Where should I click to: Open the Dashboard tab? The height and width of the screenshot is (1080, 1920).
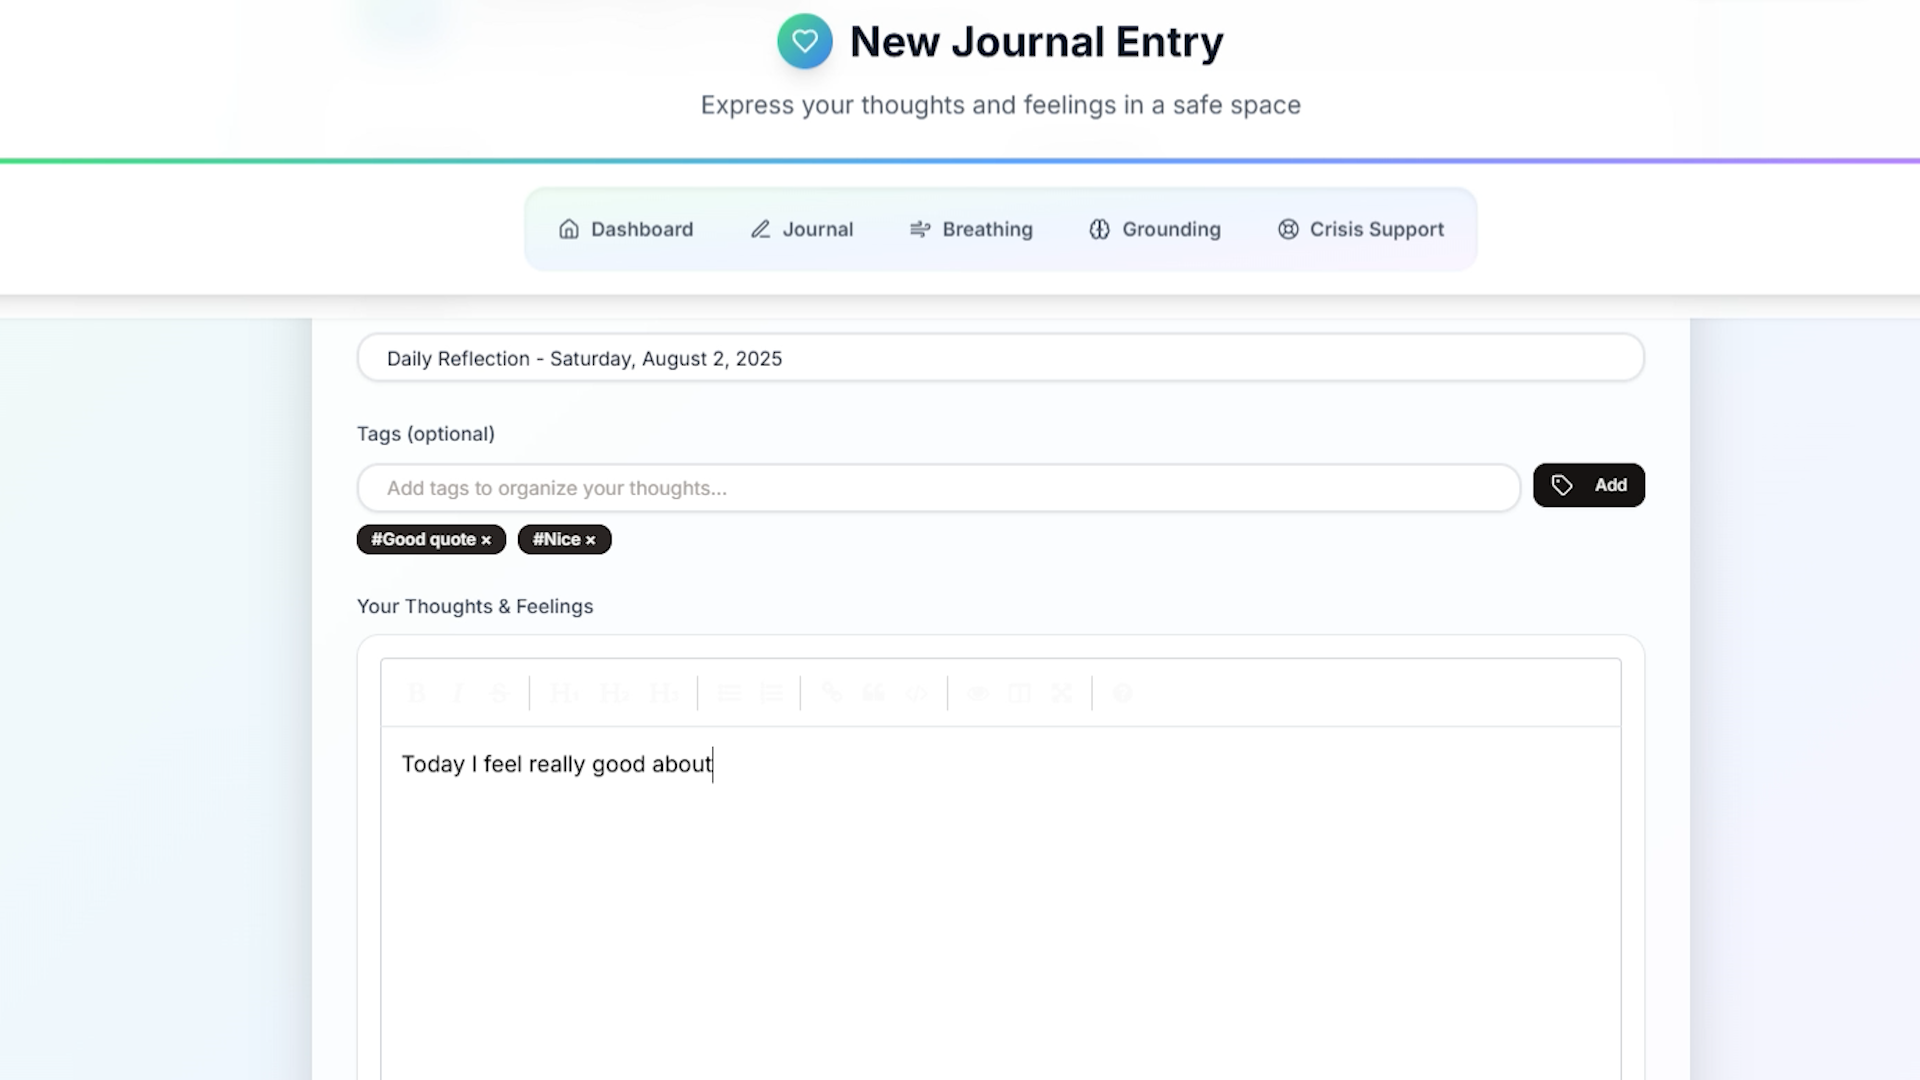[625, 229]
